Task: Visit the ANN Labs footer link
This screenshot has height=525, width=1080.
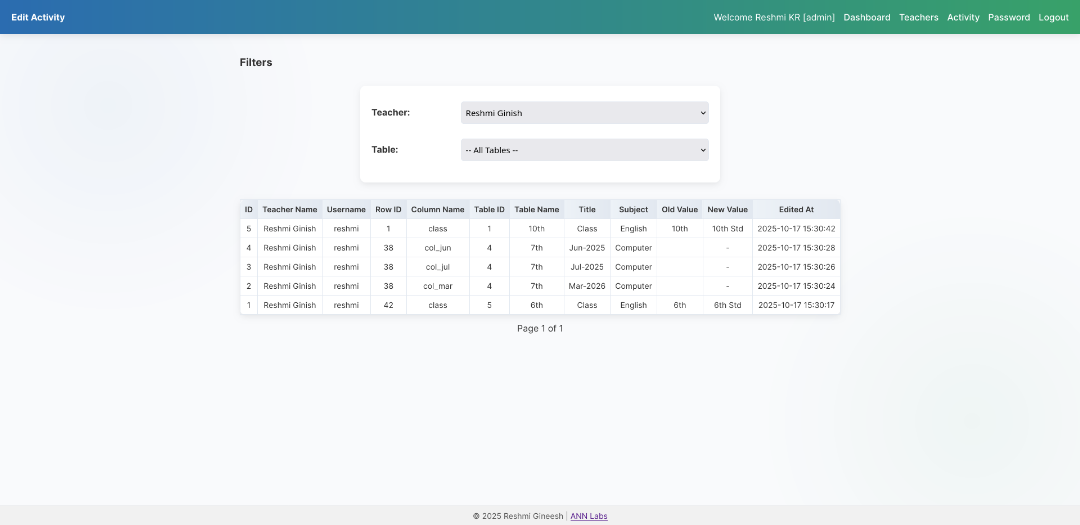Action: pos(589,516)
